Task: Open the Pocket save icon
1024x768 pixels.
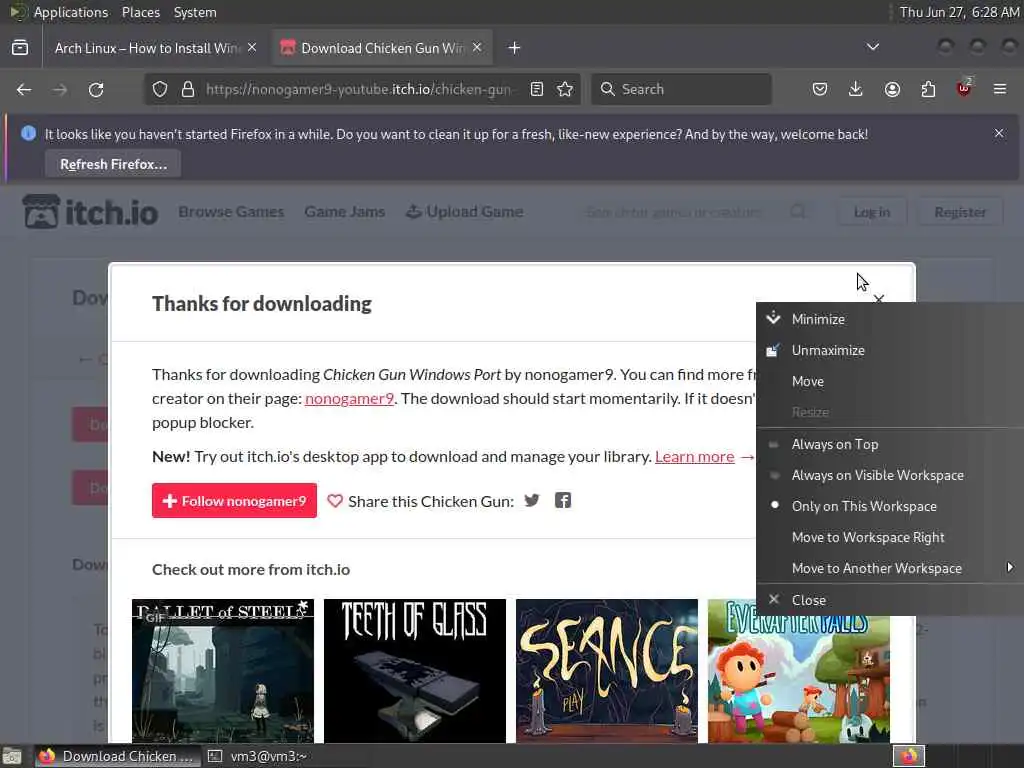Action: tap(820, 89)
